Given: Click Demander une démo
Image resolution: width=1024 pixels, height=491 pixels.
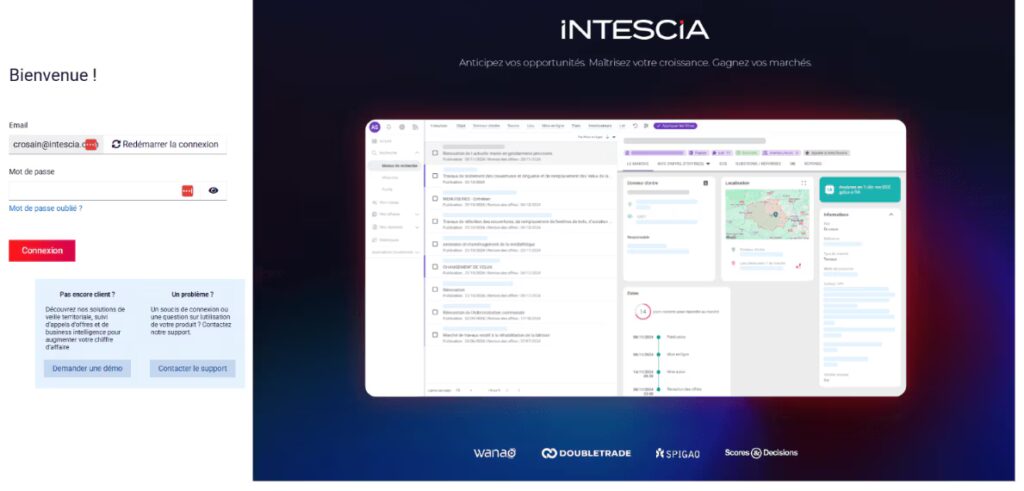Looking at the screenshot, I should tap(87, 368).
